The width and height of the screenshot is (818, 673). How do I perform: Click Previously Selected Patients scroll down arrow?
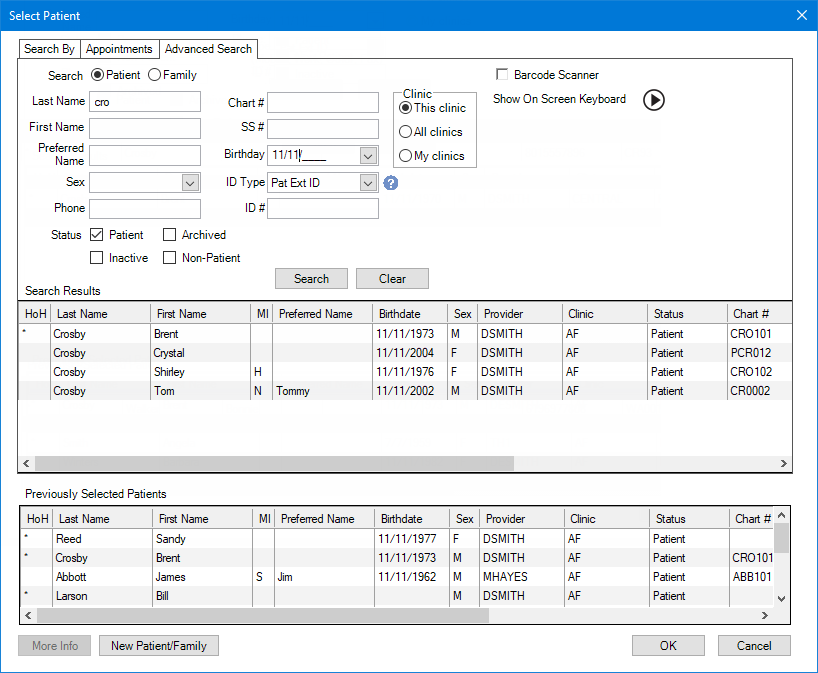pyautogui.click(x=781, y=598)
